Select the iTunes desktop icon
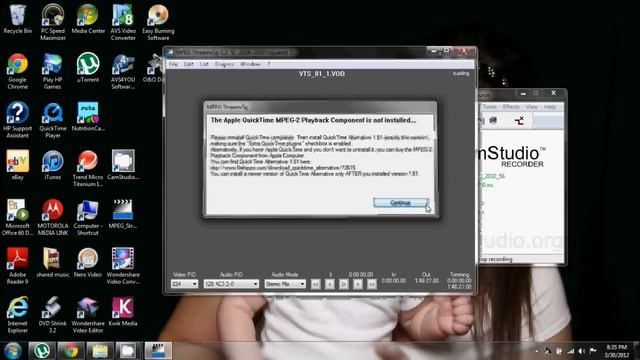 click(x=53, y=165)
